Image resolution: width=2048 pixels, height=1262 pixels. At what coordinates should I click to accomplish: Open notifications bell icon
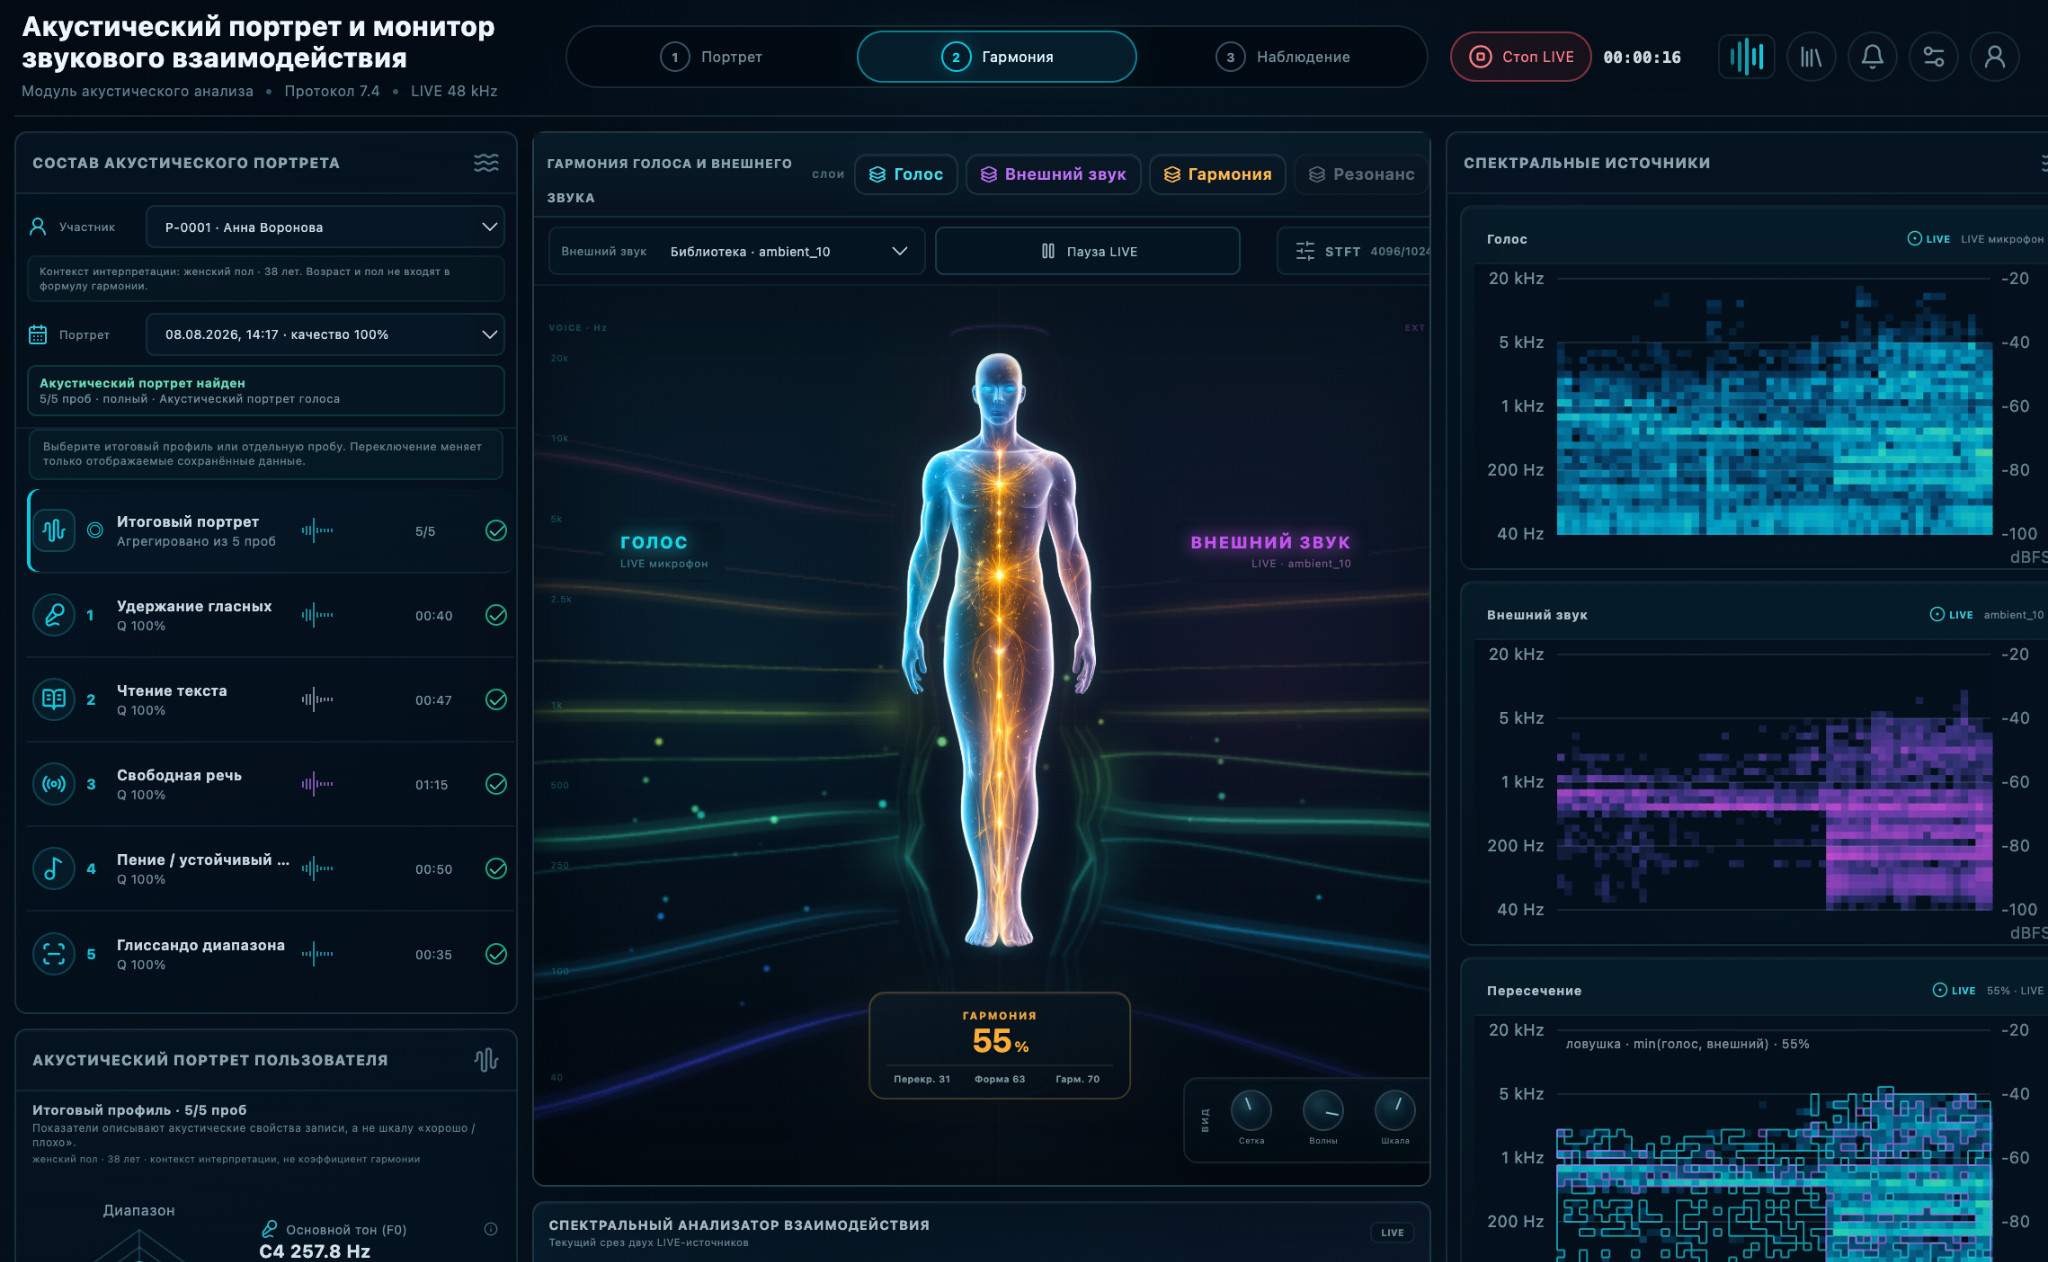1872,57
